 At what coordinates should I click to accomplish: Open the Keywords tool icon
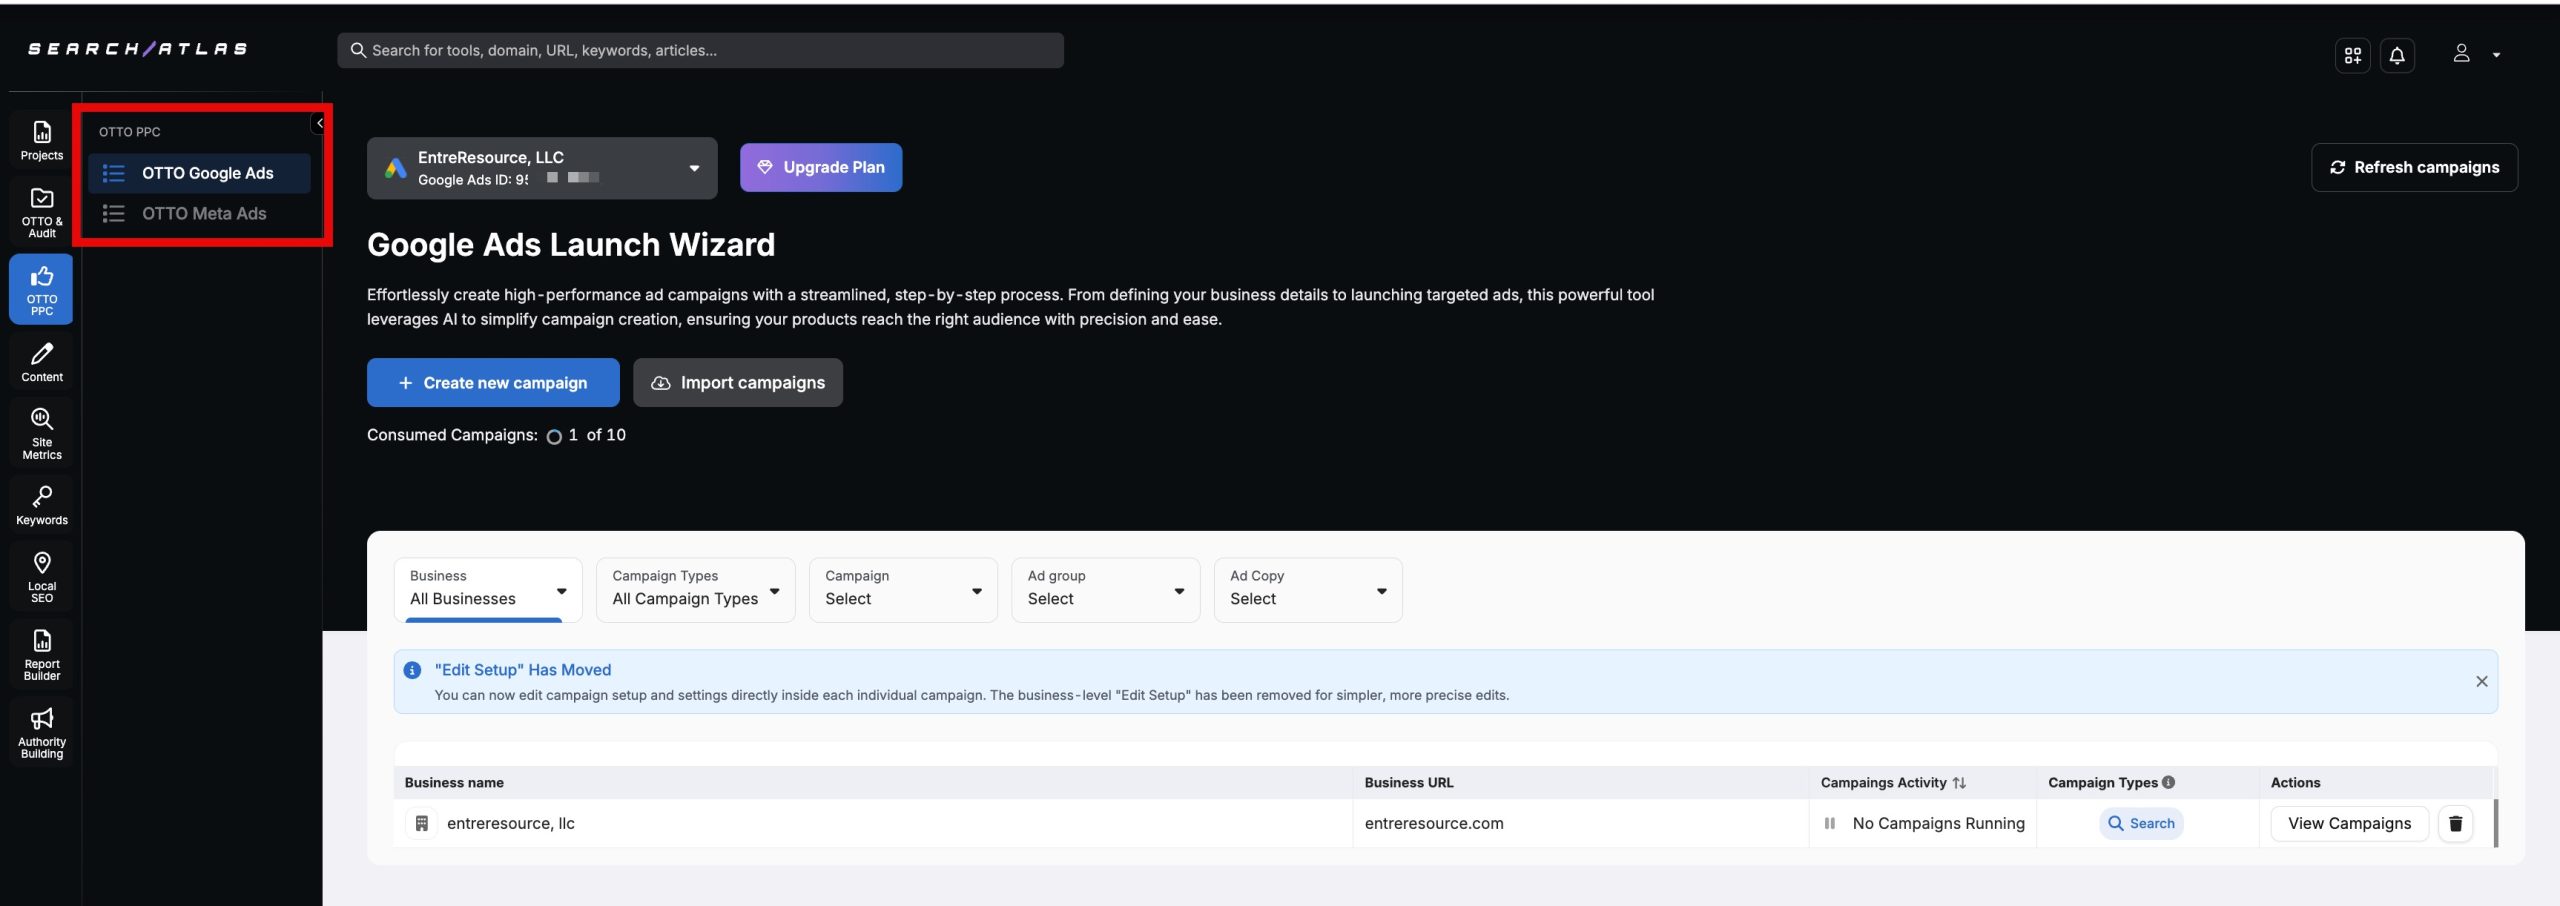41,505
